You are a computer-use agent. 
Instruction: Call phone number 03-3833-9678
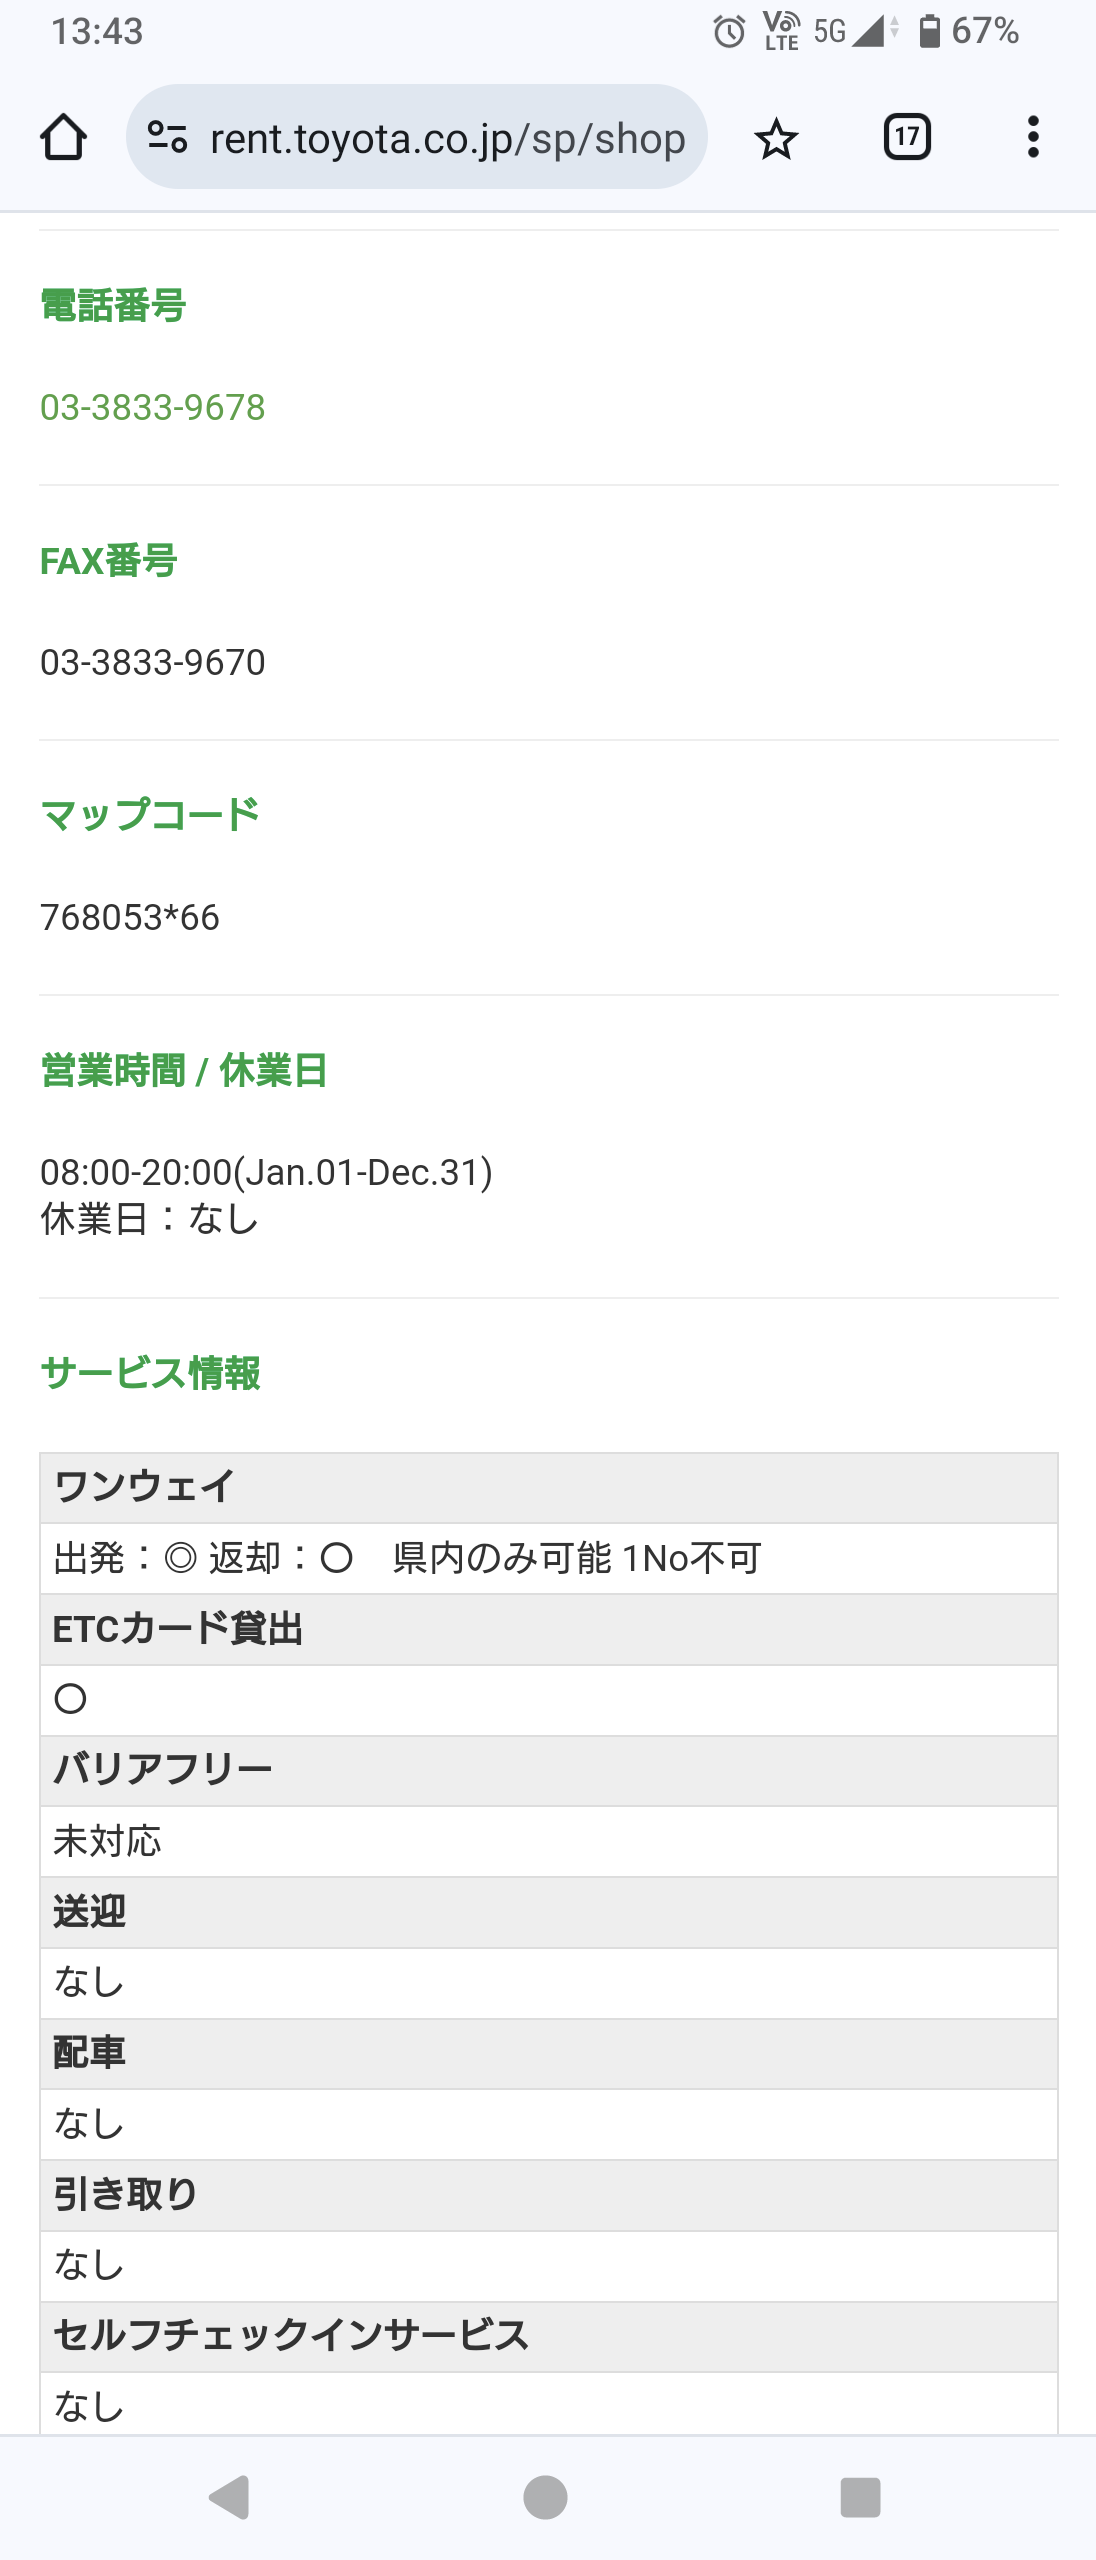153,407
